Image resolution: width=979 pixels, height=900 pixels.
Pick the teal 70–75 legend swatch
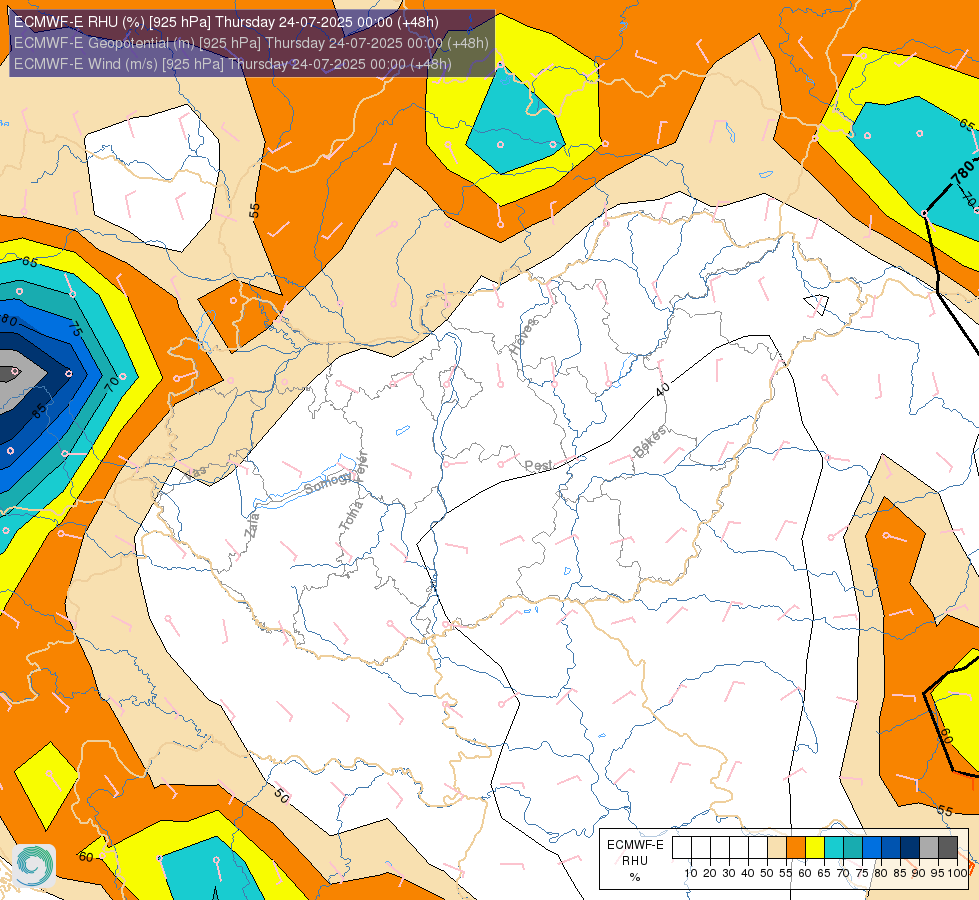(x=853, y=848)
